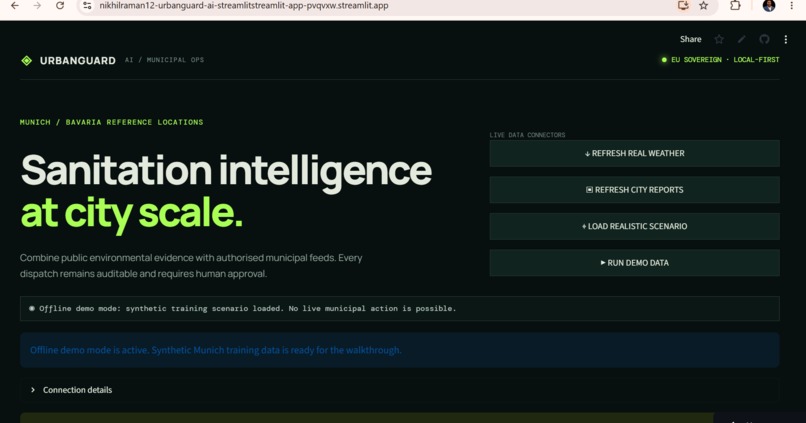This screenshot has height=423, width=806.
Task: Bookmark this page with star icon
Action: [704, 6]
